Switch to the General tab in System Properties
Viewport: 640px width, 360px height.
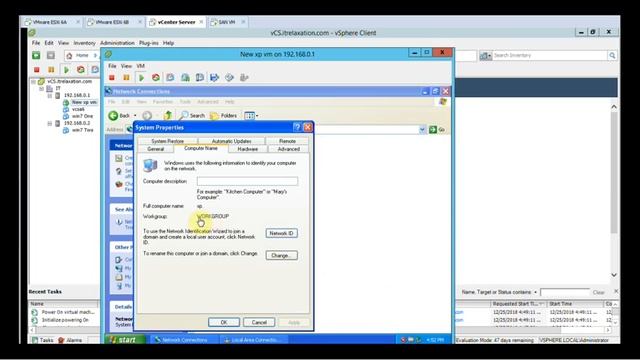[x=156, y=149]
